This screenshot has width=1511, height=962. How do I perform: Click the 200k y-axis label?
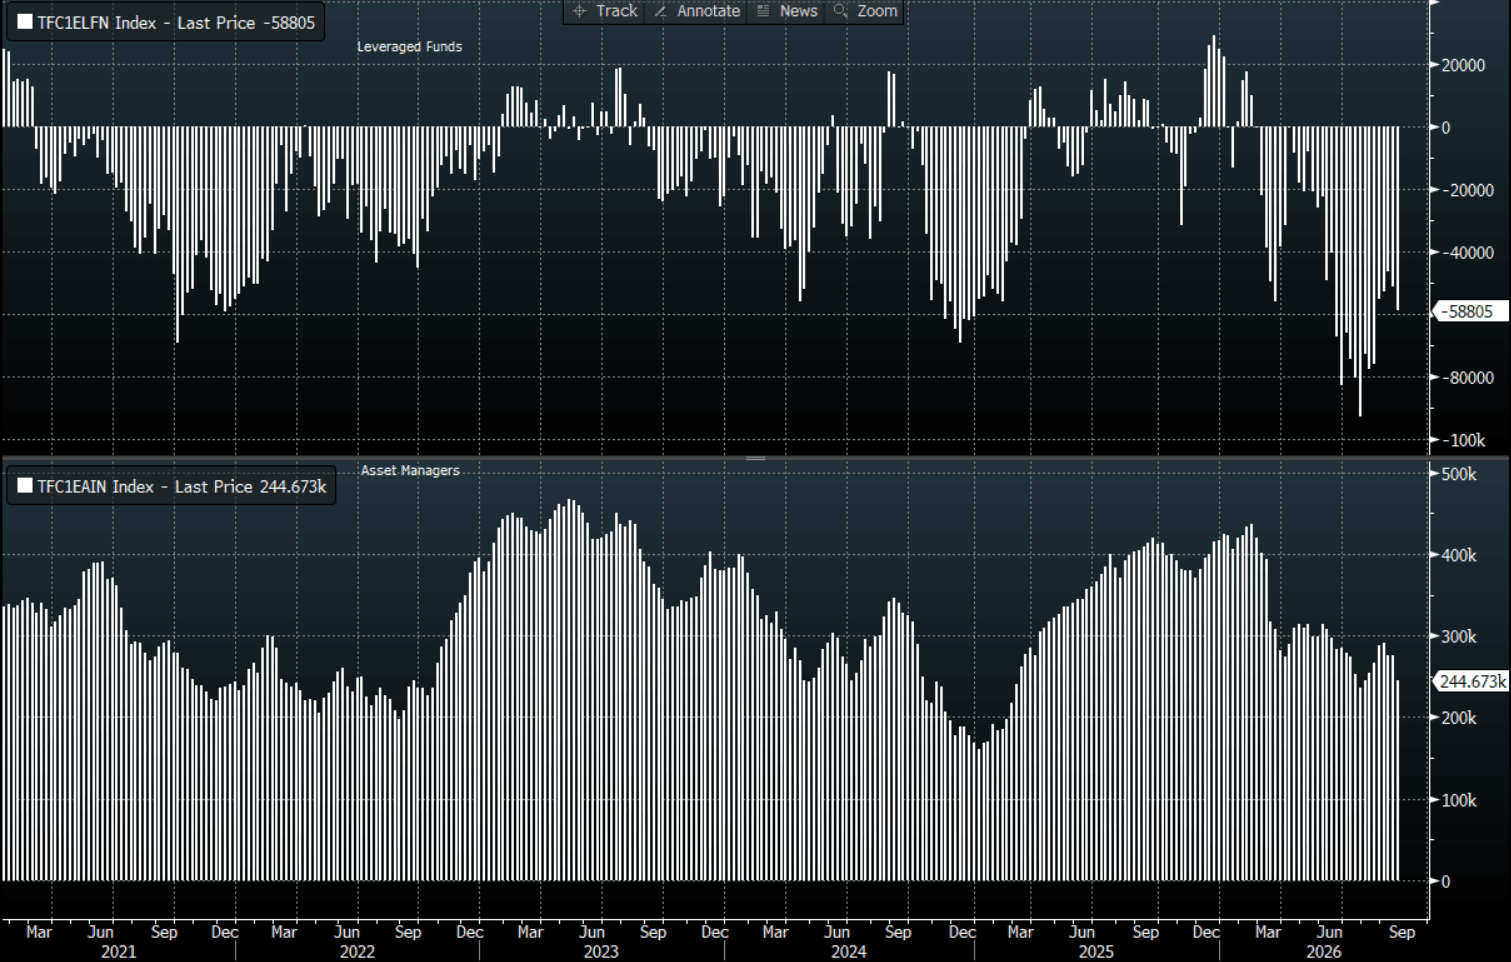(1459, 719)
